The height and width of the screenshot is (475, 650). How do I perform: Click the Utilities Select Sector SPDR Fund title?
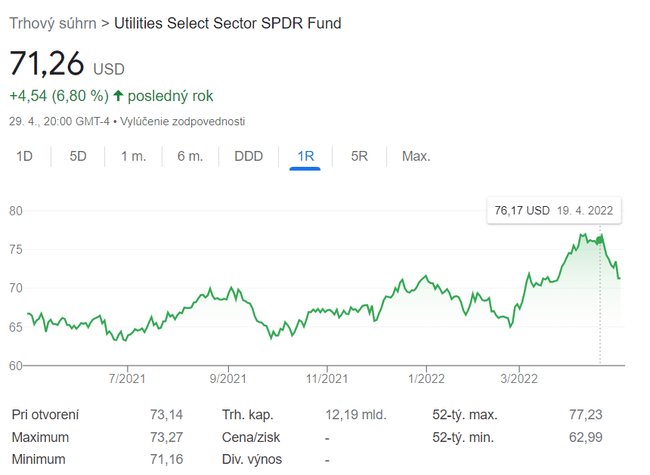(228, 22)
